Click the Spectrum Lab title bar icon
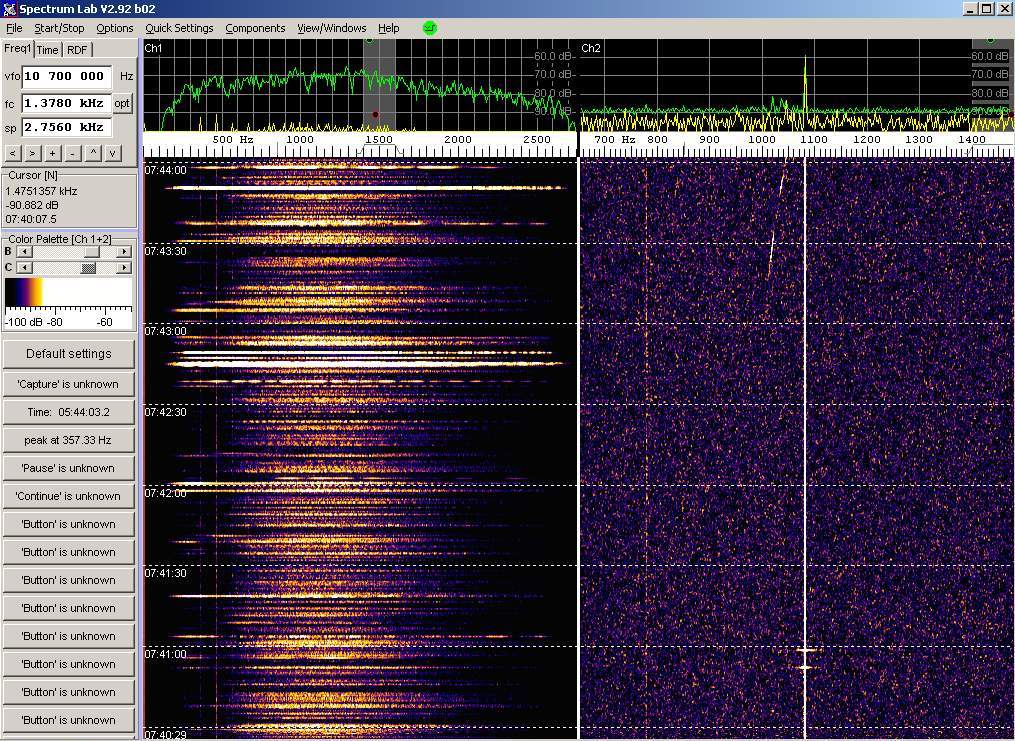Viewport: 1015px width, 741px height. click(x=9, y=9)
